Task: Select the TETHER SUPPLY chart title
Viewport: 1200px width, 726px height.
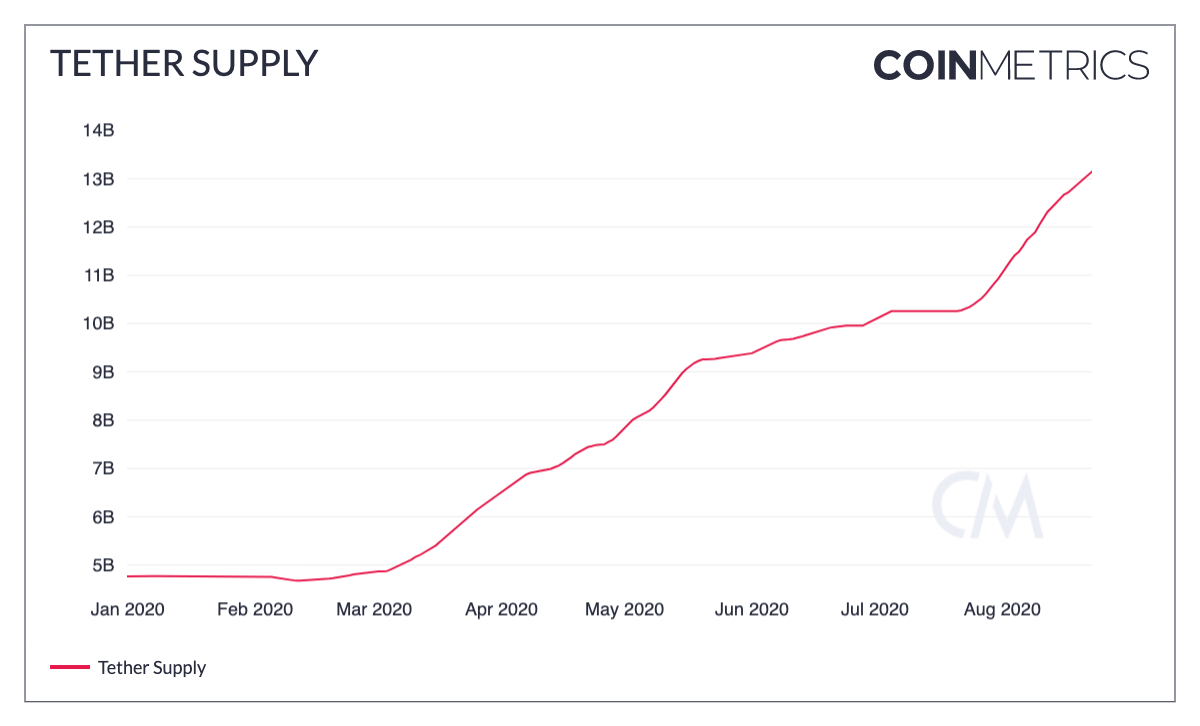Action: tap(184, 64)
